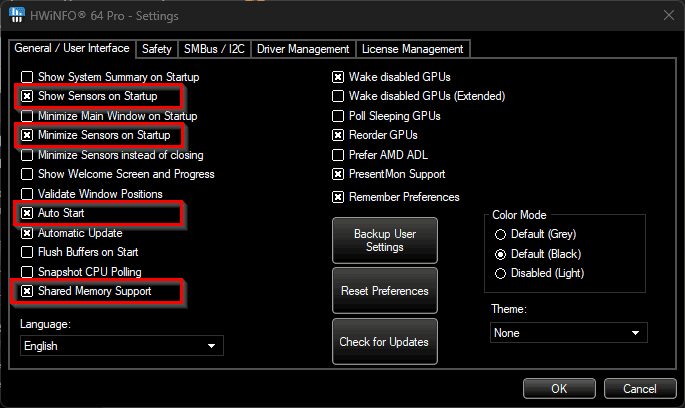Screen dimensions: 685x408
Task: Enable Minimize Main Window on Startup
Action: pos(27,116)
